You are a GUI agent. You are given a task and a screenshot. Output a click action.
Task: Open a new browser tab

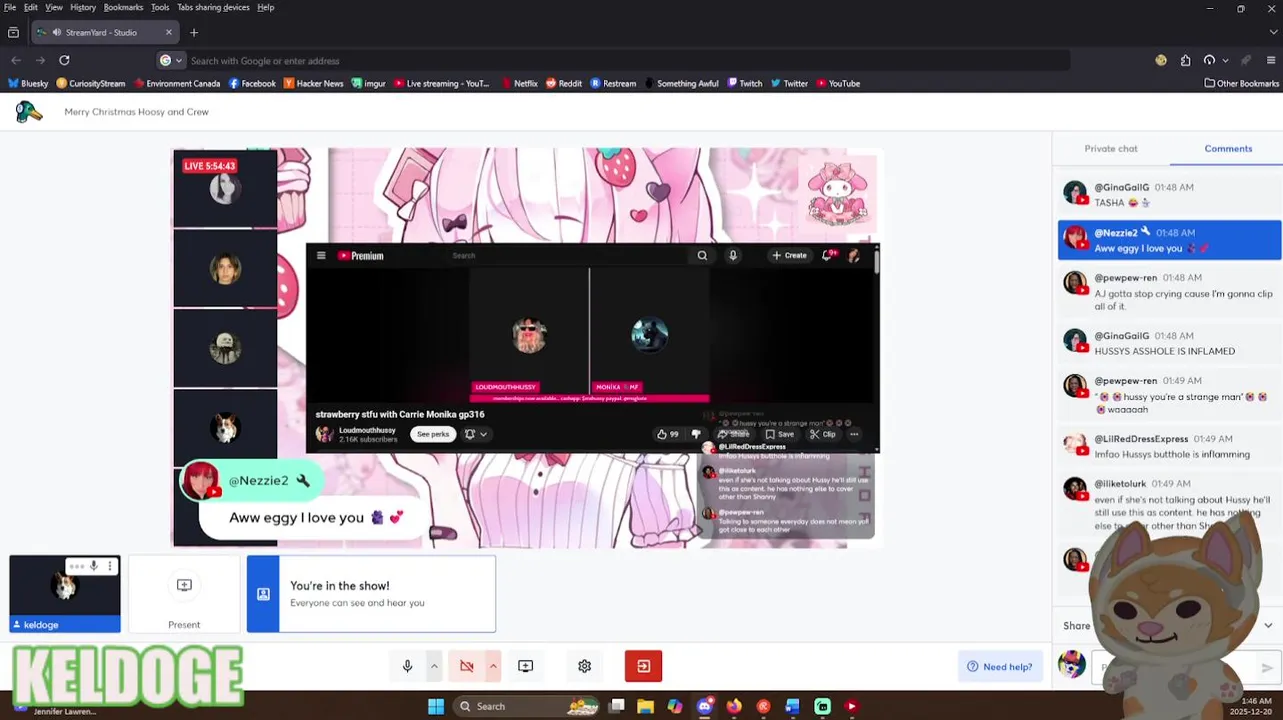click(194, 32)
